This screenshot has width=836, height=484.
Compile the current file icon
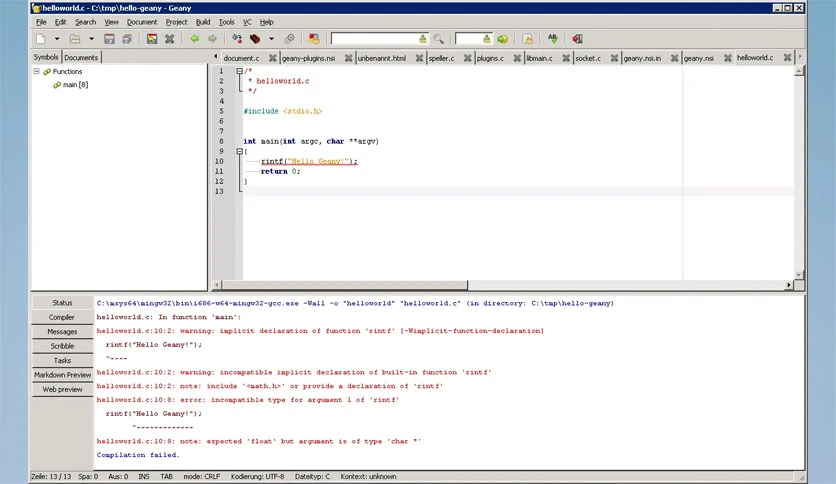[237, 39]
